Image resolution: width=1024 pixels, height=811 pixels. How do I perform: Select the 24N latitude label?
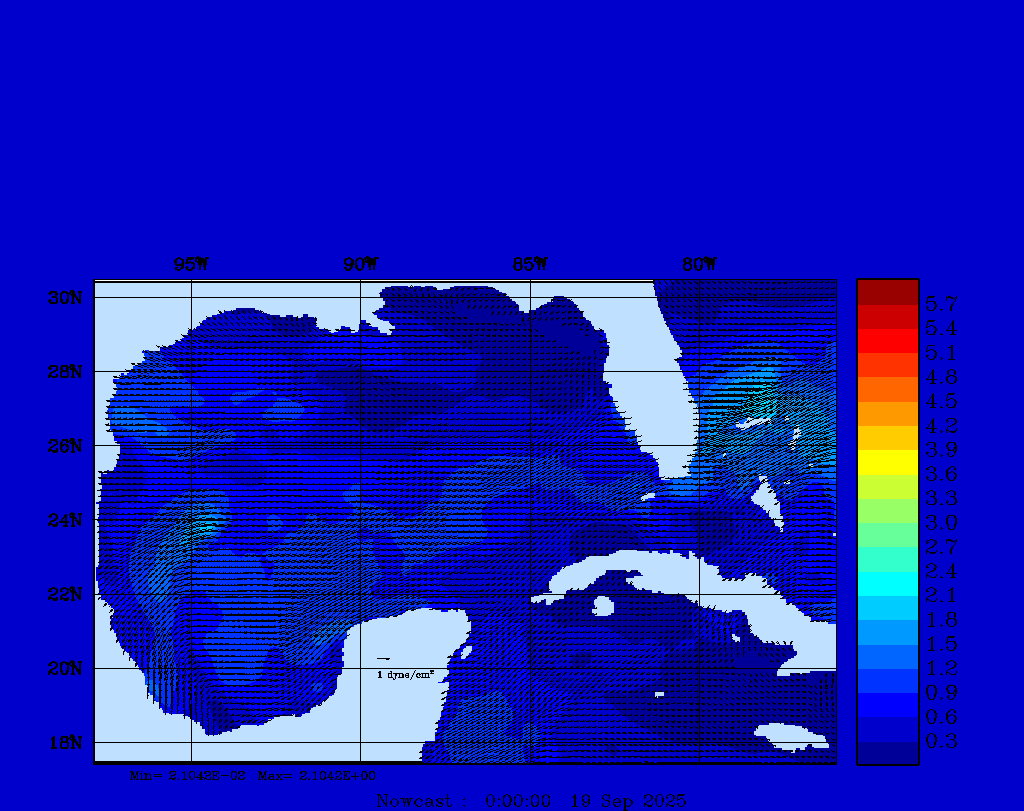(63, 520)
